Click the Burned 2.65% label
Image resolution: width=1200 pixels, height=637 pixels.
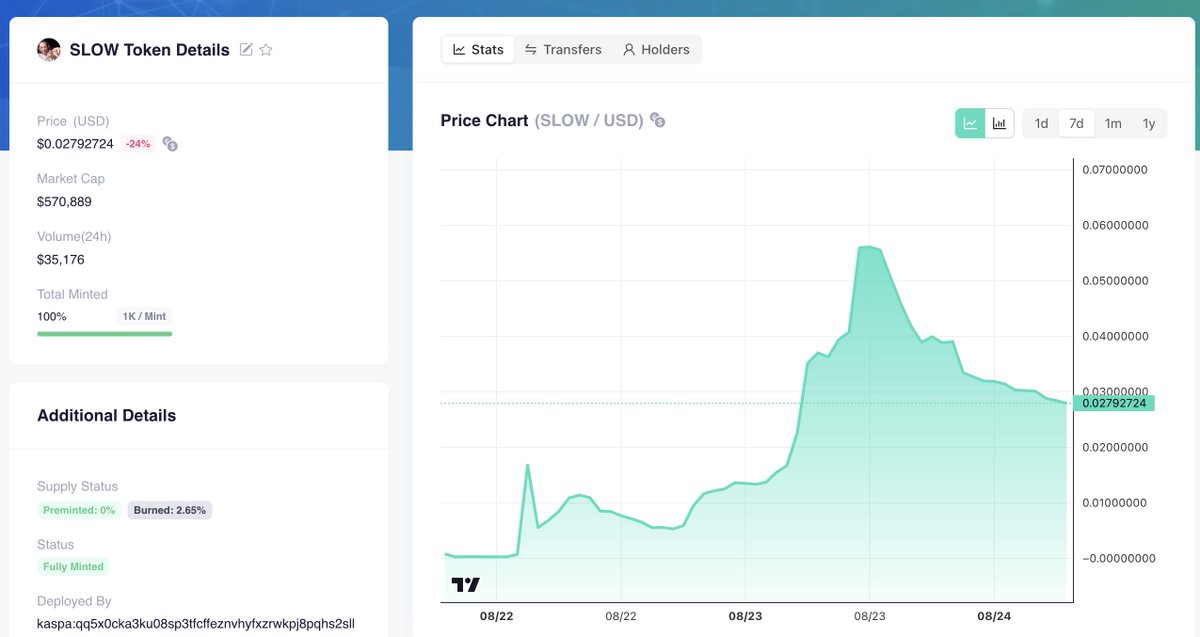point(170,510)
